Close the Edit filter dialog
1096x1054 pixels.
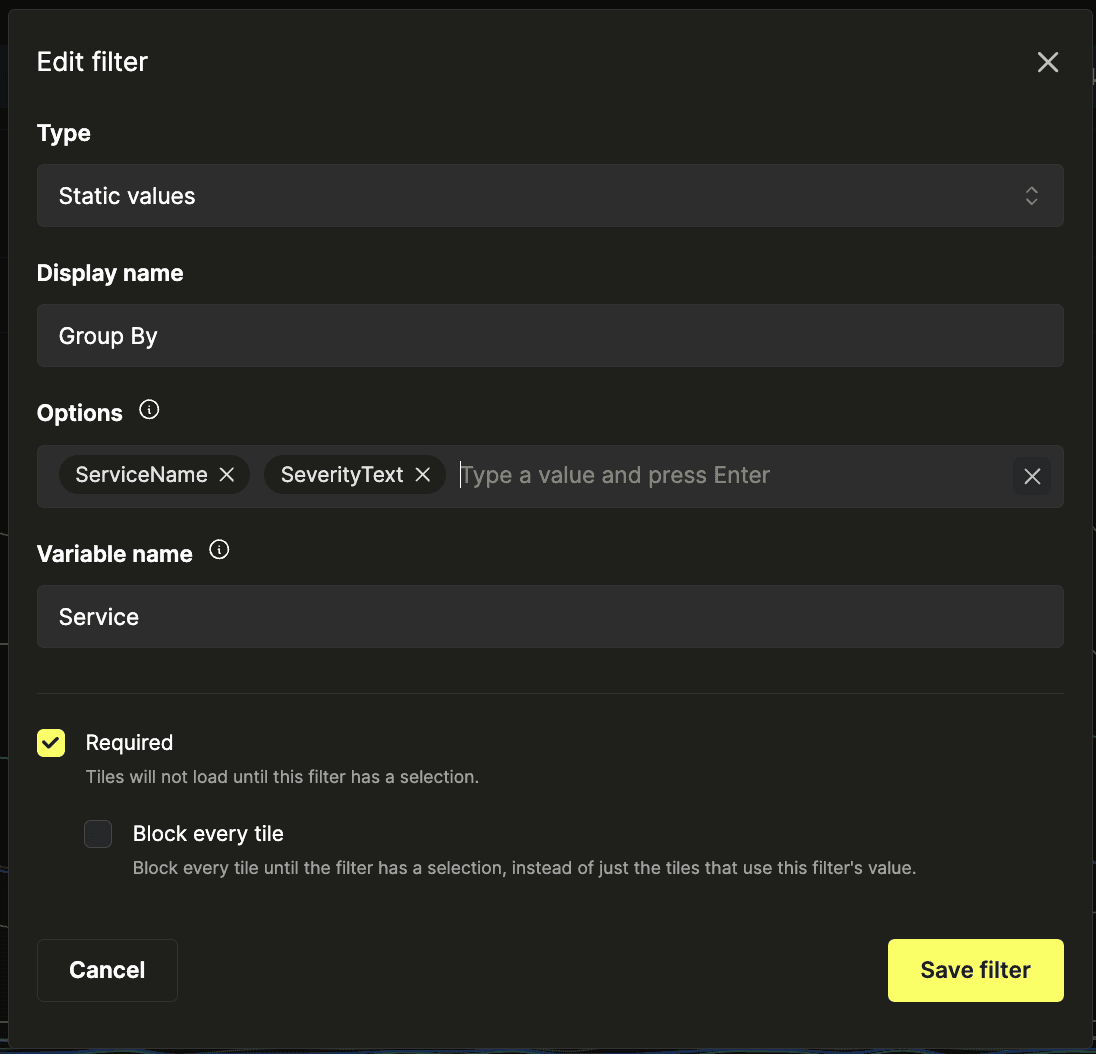[1047, 62]
